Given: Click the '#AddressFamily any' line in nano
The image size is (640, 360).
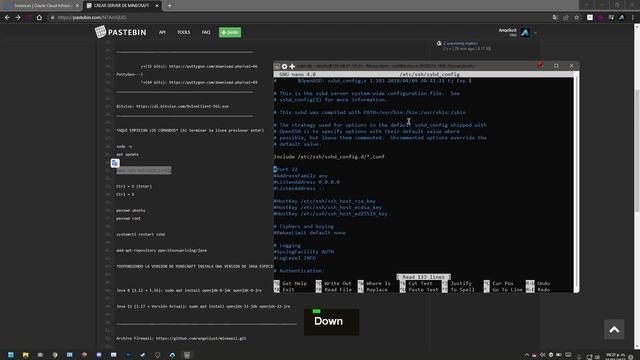Looking at the screenshot, I should tap(301, 176).
